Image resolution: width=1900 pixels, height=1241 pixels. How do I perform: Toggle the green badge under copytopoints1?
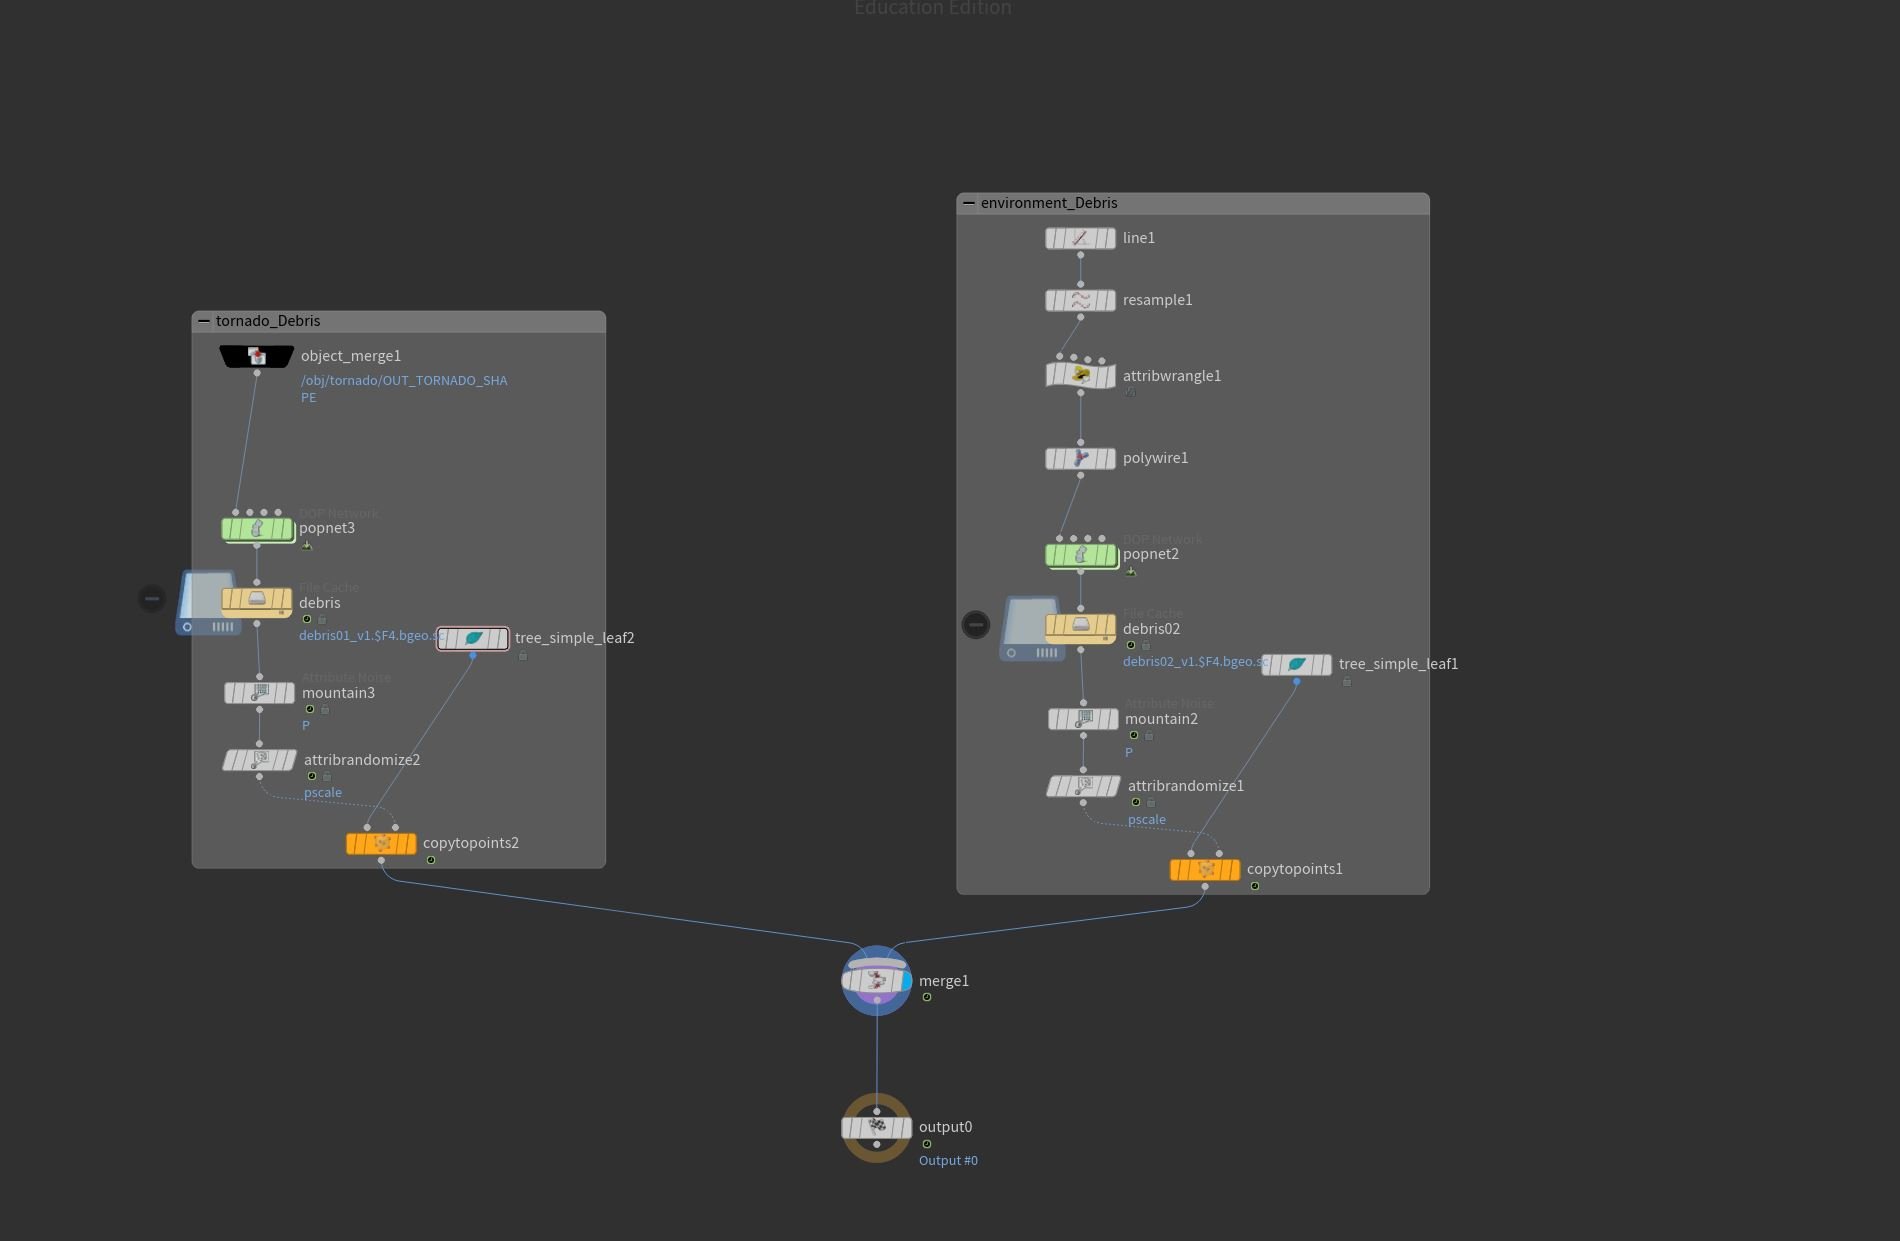coord(1255,886)
